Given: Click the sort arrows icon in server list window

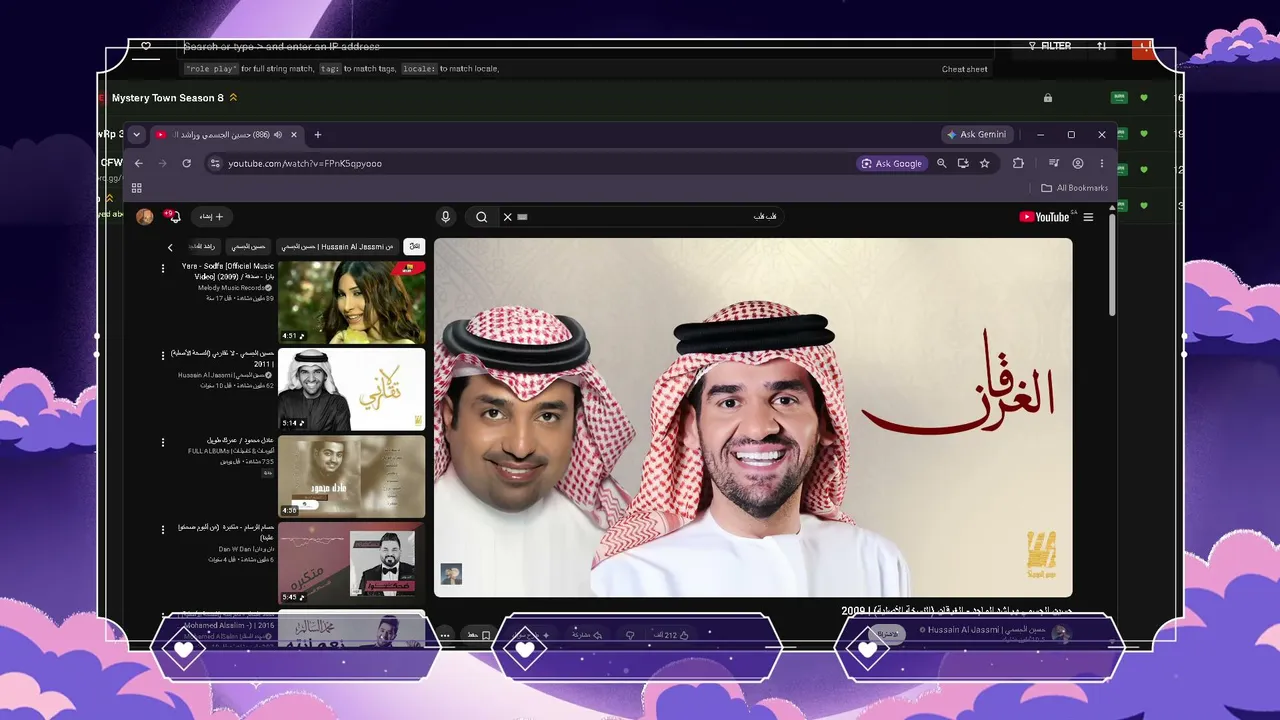Looking at the screenshot, I should [x=1101, y=46].
